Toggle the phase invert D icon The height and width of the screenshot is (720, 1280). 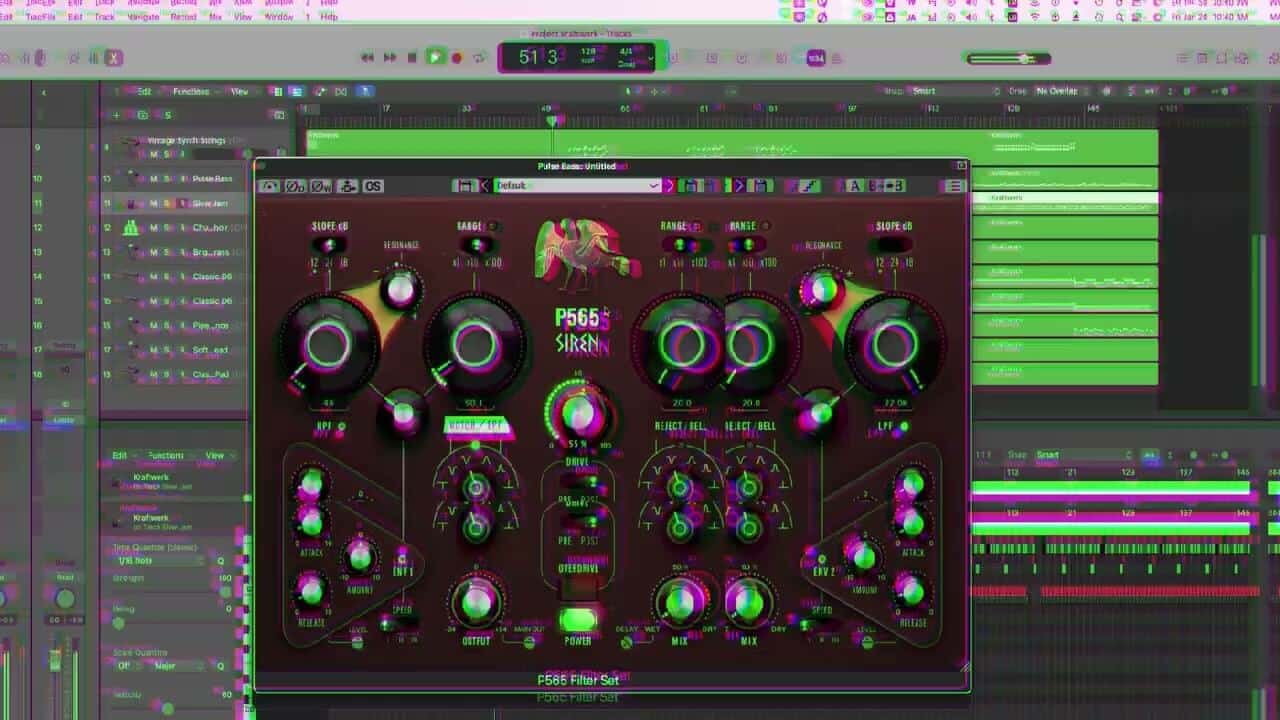pos(295,186)
